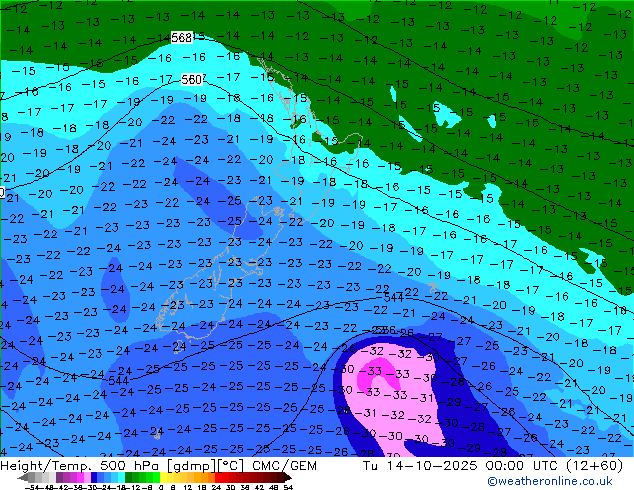Click the legend value 24

click(216, 487)
